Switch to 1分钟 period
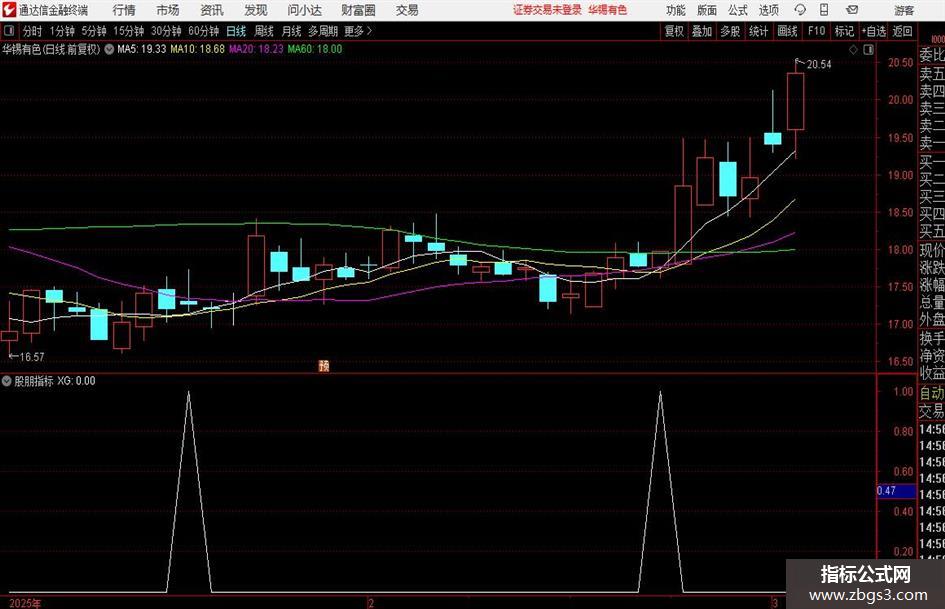The width and height of the screenshot is (945, 609). click(x=62, y=31)
